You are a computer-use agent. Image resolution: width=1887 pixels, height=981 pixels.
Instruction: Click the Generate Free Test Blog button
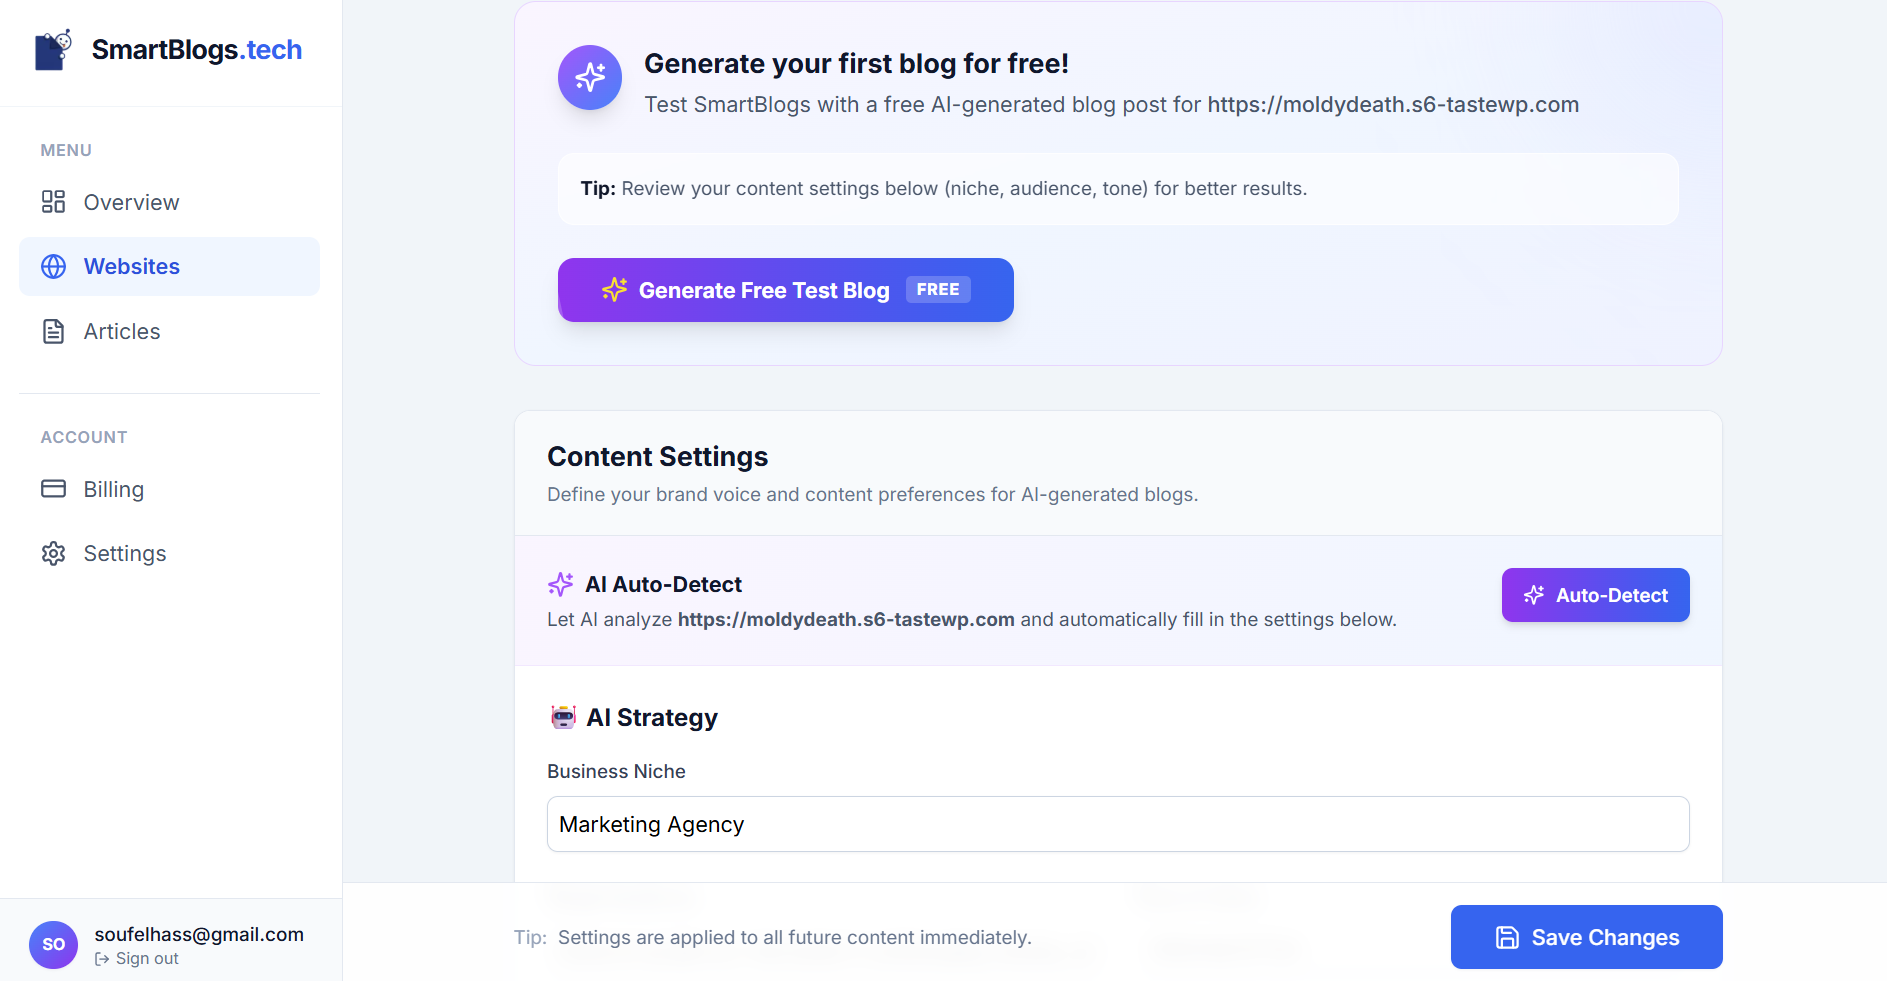784,290
